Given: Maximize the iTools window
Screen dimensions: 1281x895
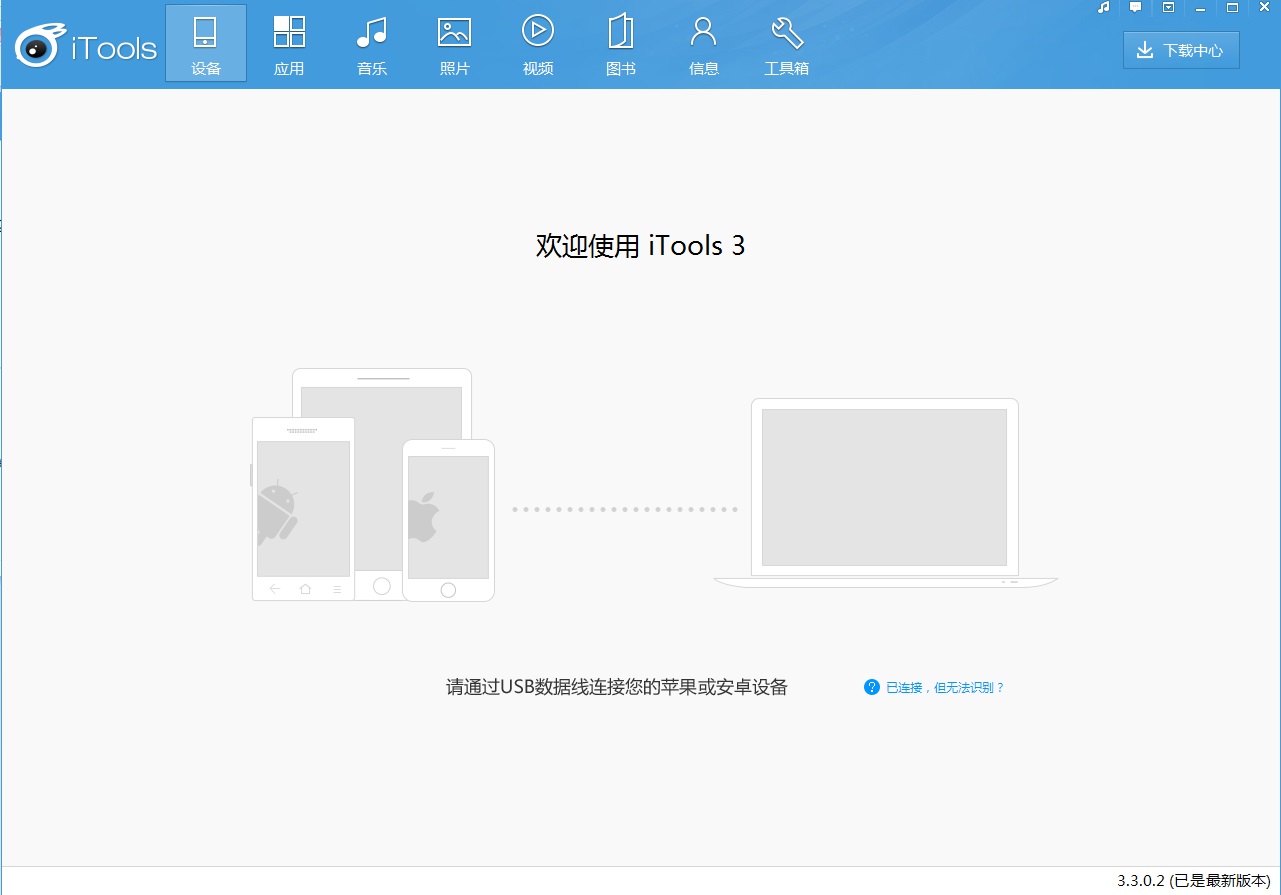Looking at the screenshot, I should [1232, 7].
